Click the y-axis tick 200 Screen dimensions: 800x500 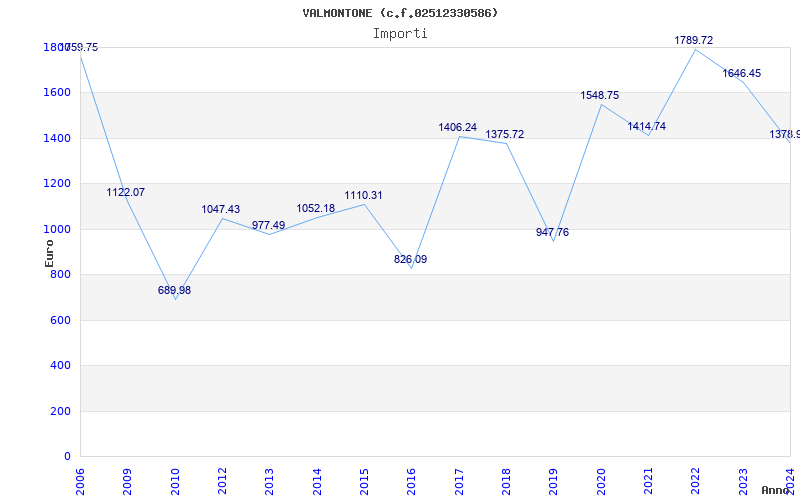tap(60, 411)
